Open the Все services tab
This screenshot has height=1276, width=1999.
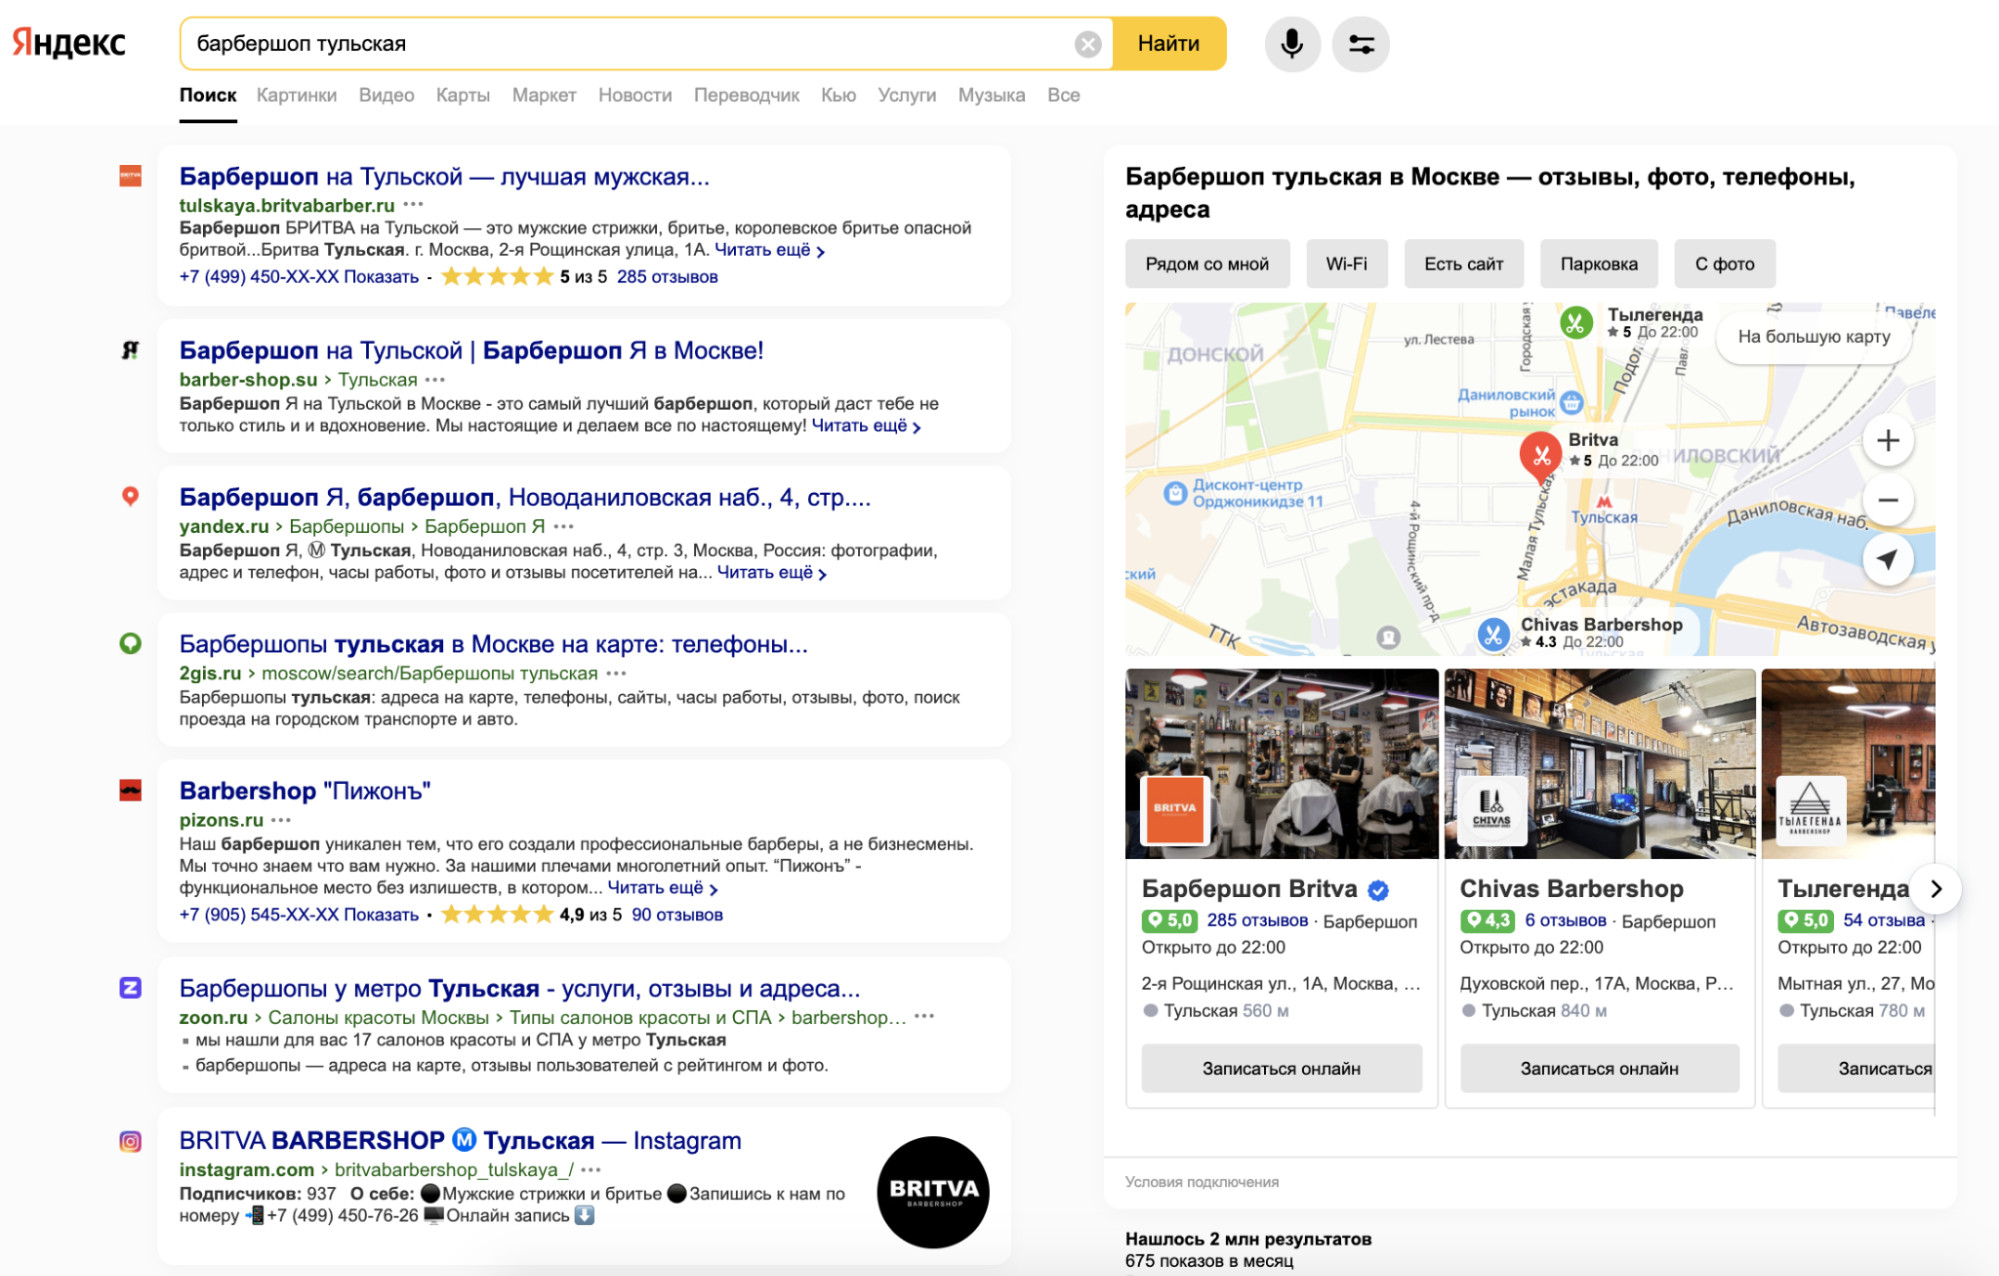[x=1063, y=95]
